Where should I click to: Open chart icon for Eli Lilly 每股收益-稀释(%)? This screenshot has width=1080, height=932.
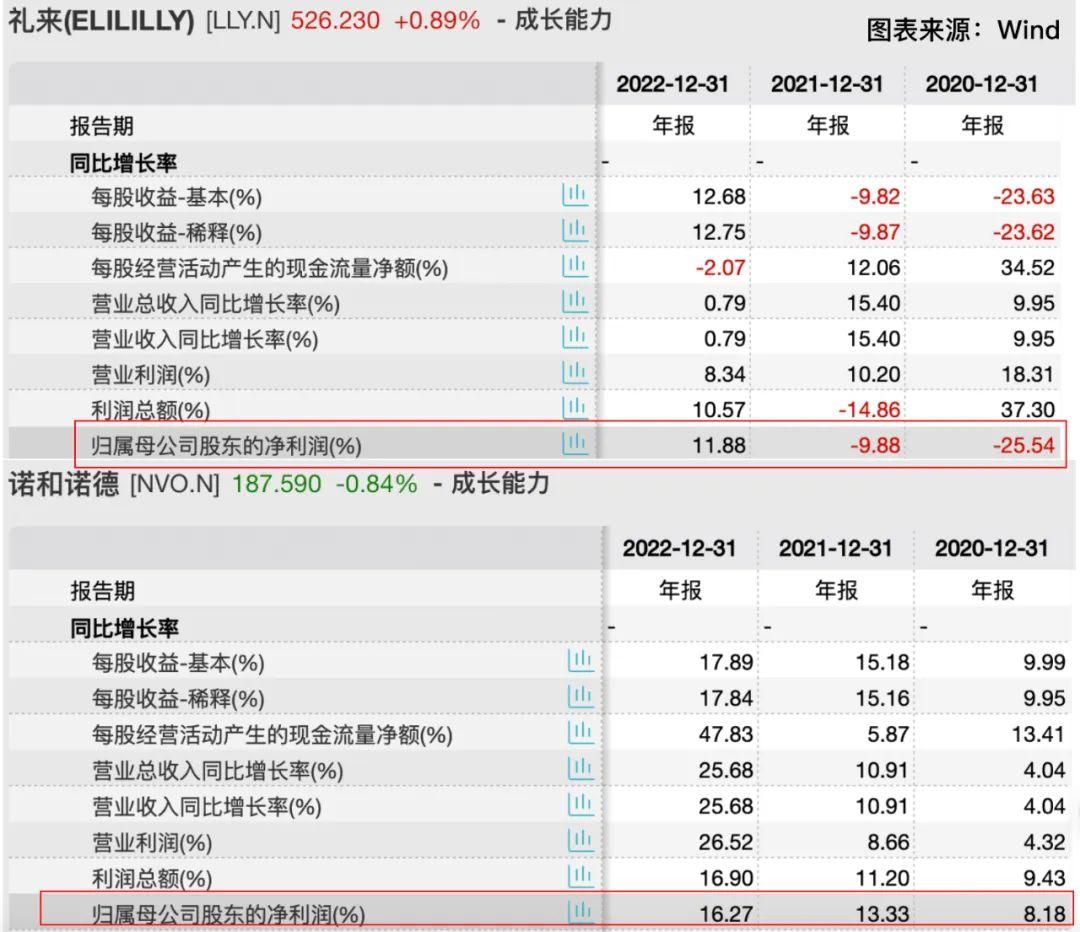(574, 231)
